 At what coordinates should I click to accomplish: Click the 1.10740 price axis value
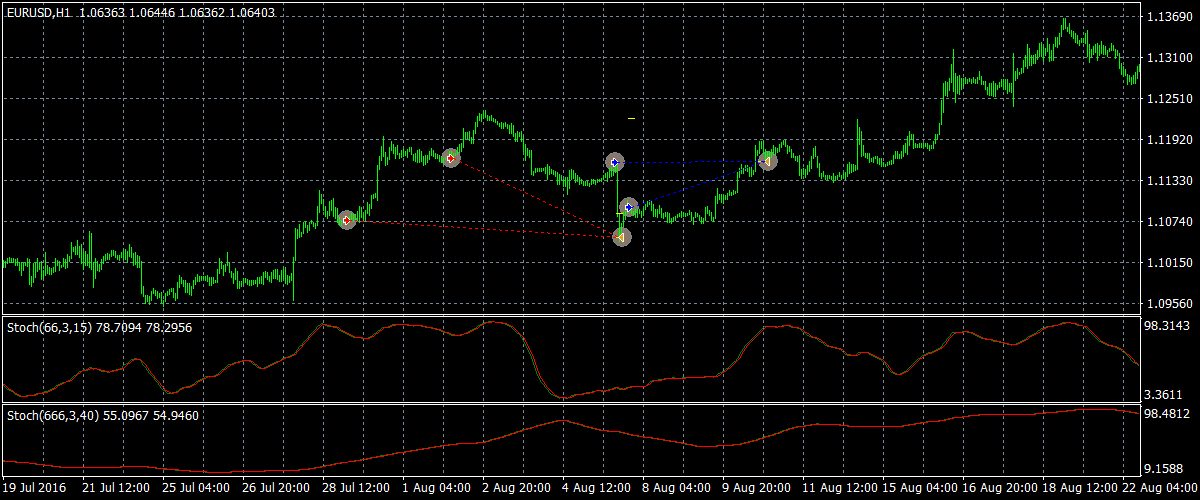click(1170, 222)
